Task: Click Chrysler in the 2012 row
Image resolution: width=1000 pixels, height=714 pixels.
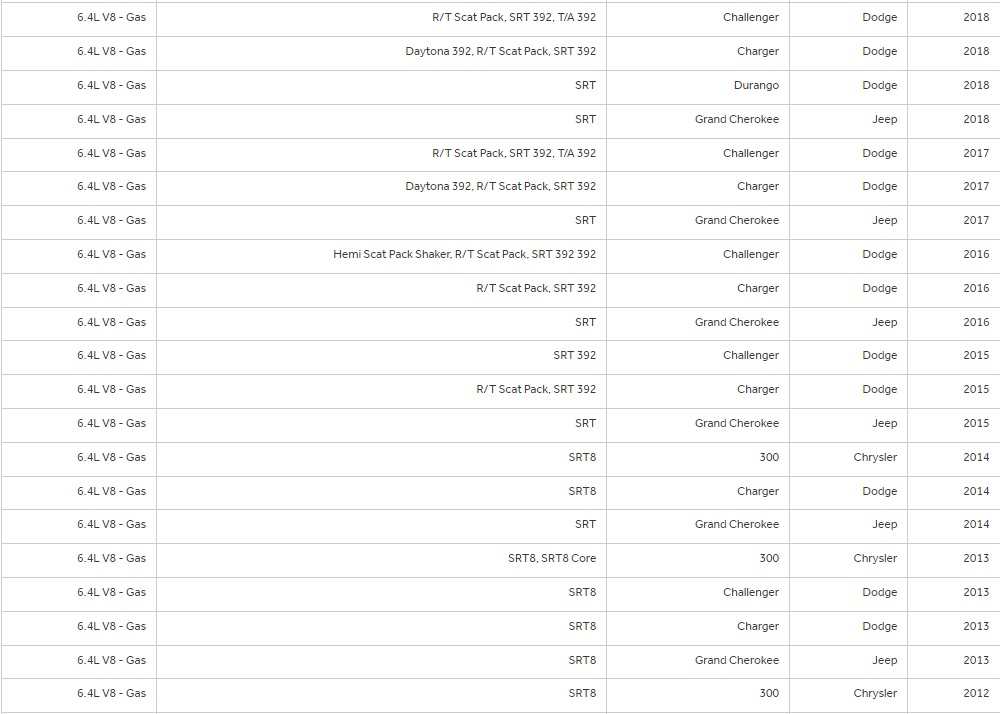Action: 875,693
